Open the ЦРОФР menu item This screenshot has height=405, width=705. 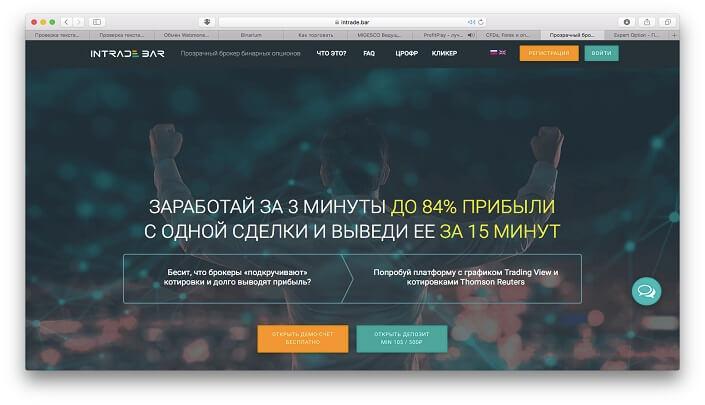click(406, 53)
